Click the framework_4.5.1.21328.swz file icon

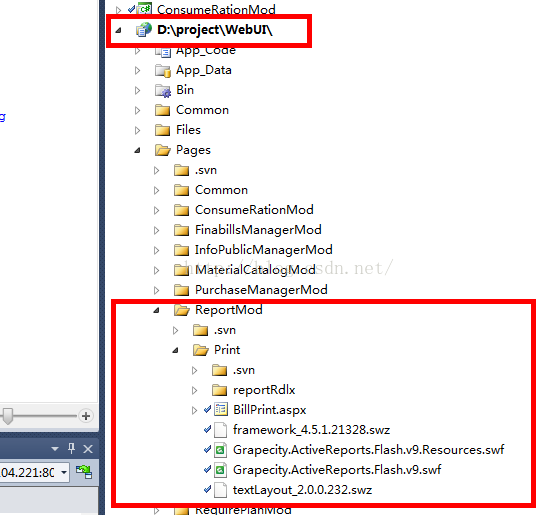[x=221, y=430]
